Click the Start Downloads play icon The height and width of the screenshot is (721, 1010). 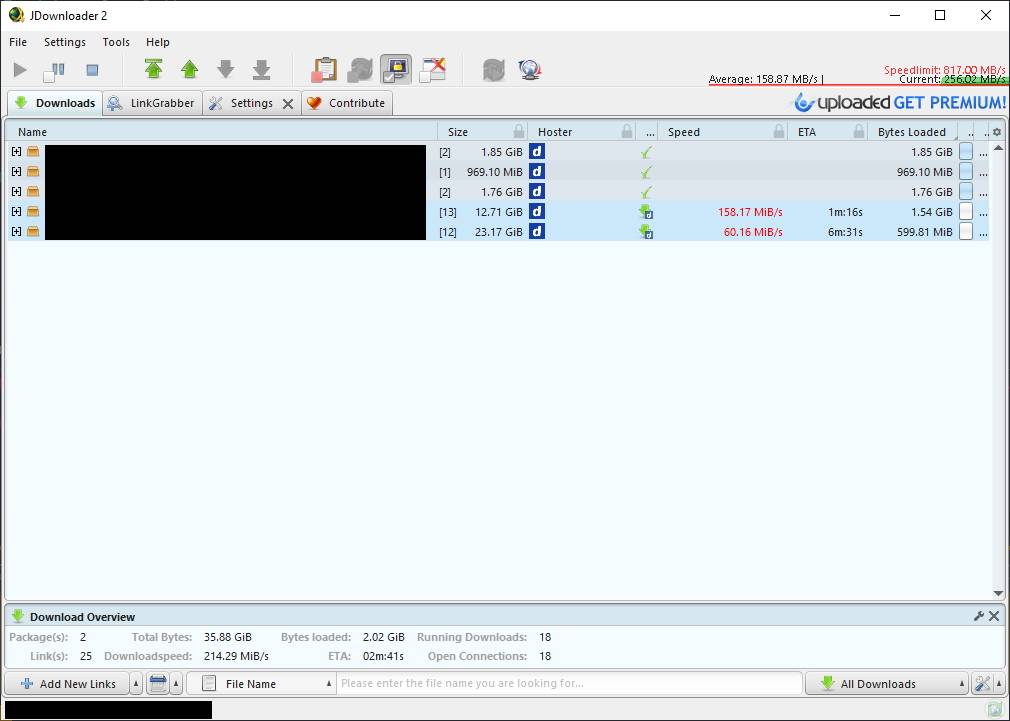click(20, 70)
